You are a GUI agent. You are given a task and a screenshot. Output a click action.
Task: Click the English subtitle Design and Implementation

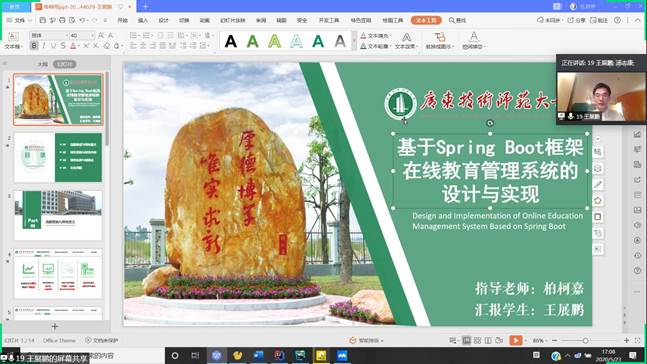pyautogui.click(x=498, y=221)
